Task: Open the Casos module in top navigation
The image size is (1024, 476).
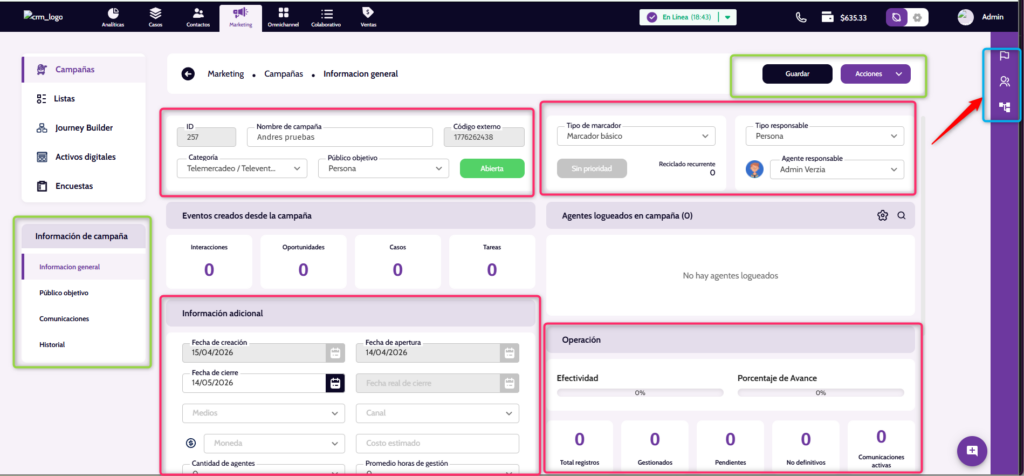Action: click(x=155, y=16)
